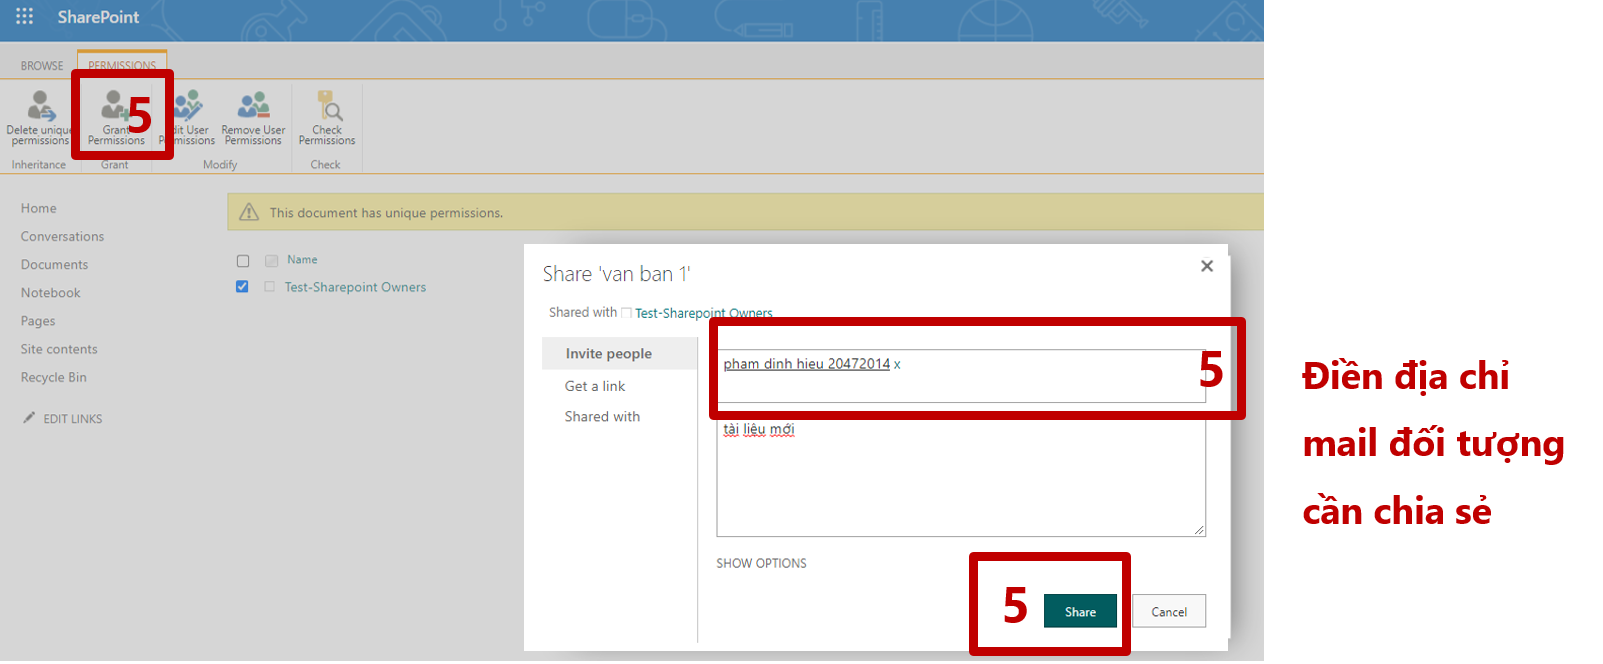Close the Share 'van ban 1' dialog
This screenshot has height=664, width=1603.
(1207, 266)
